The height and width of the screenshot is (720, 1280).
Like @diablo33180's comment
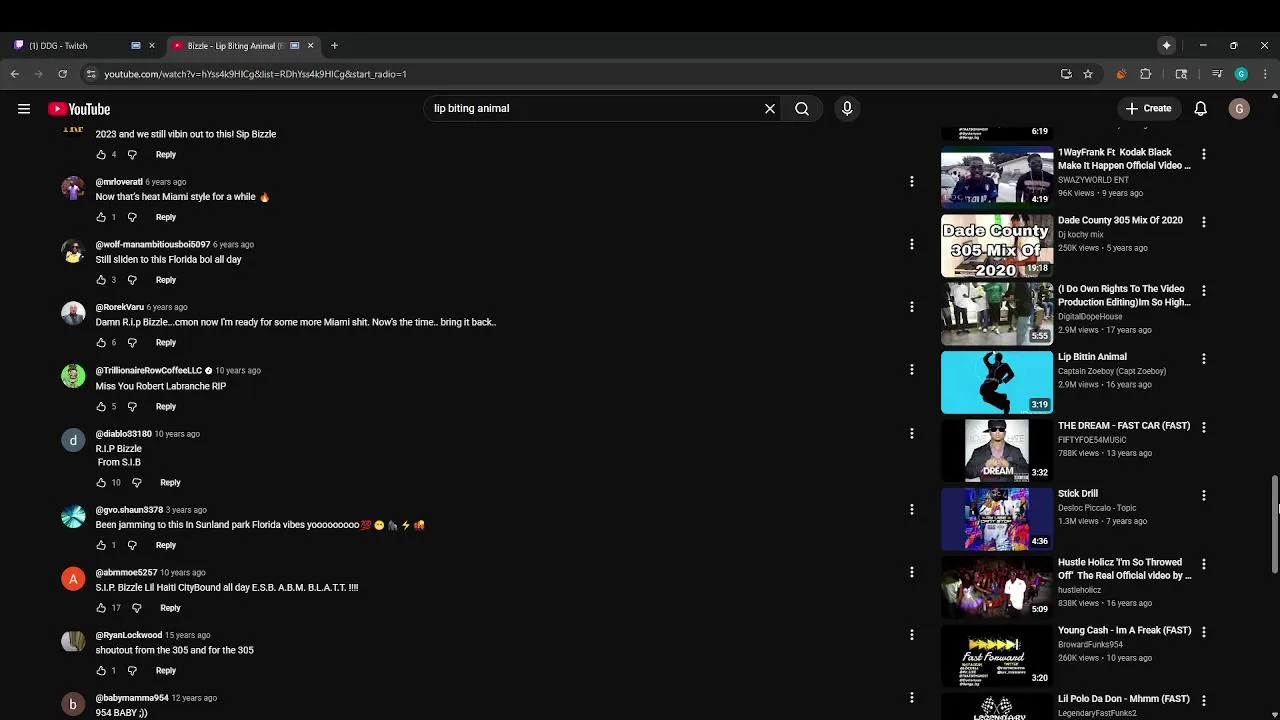(101, 483)
